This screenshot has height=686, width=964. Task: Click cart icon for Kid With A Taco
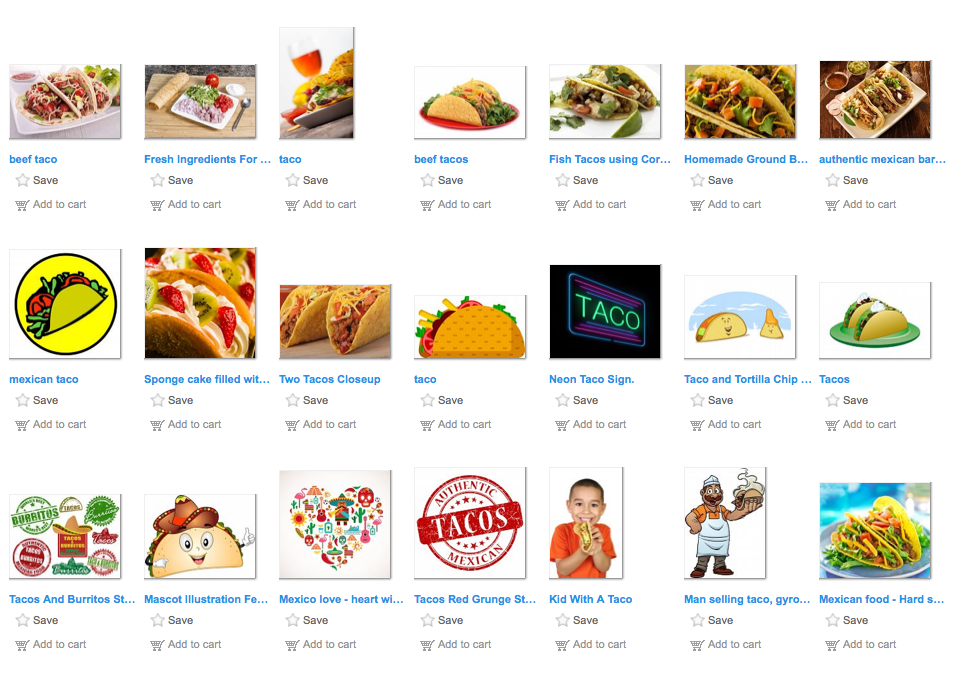(562, 645)
